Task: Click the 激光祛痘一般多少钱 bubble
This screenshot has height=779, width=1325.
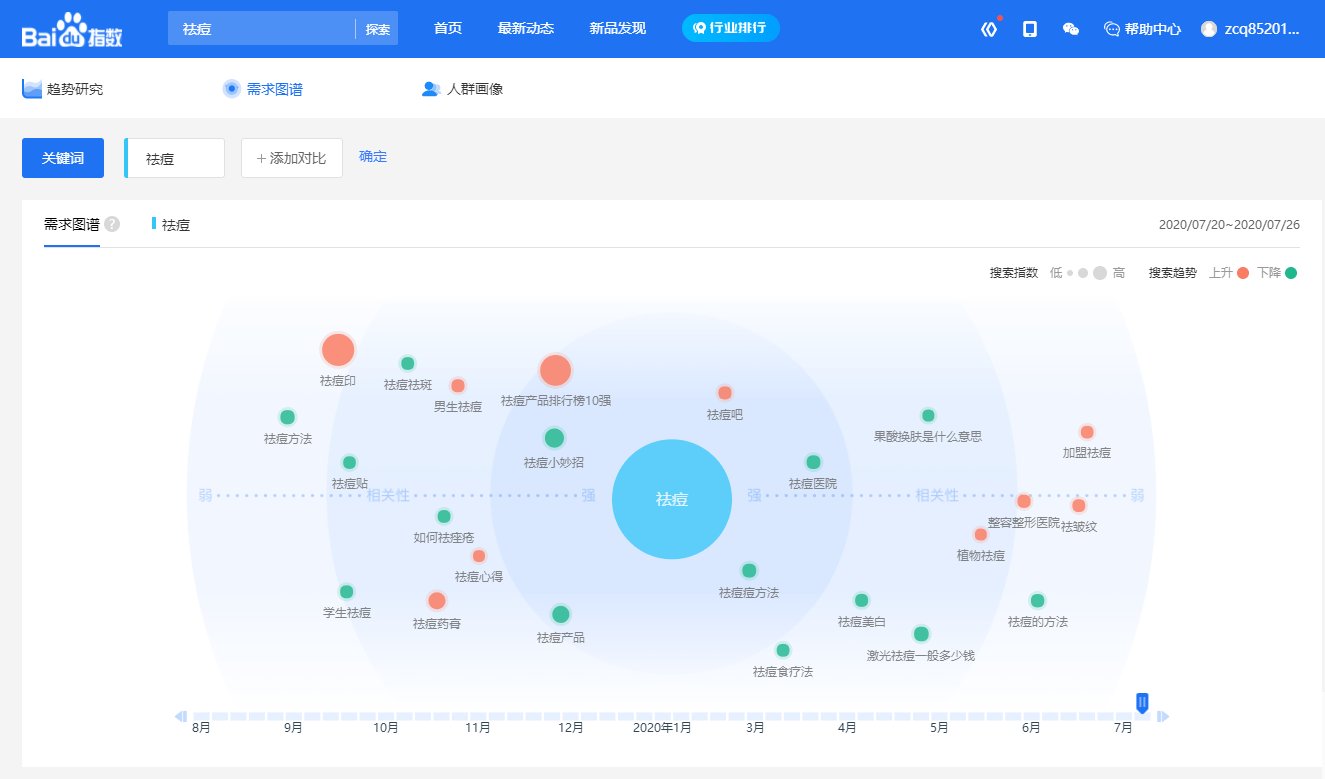Action: [921, 634]
